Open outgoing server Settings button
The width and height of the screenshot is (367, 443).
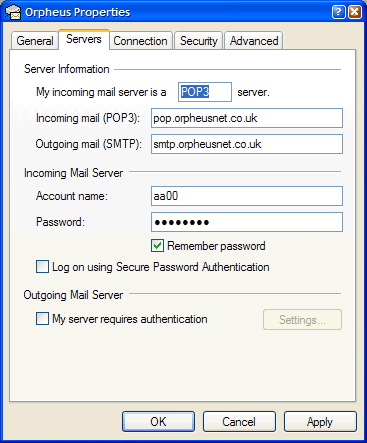[302, 320]
